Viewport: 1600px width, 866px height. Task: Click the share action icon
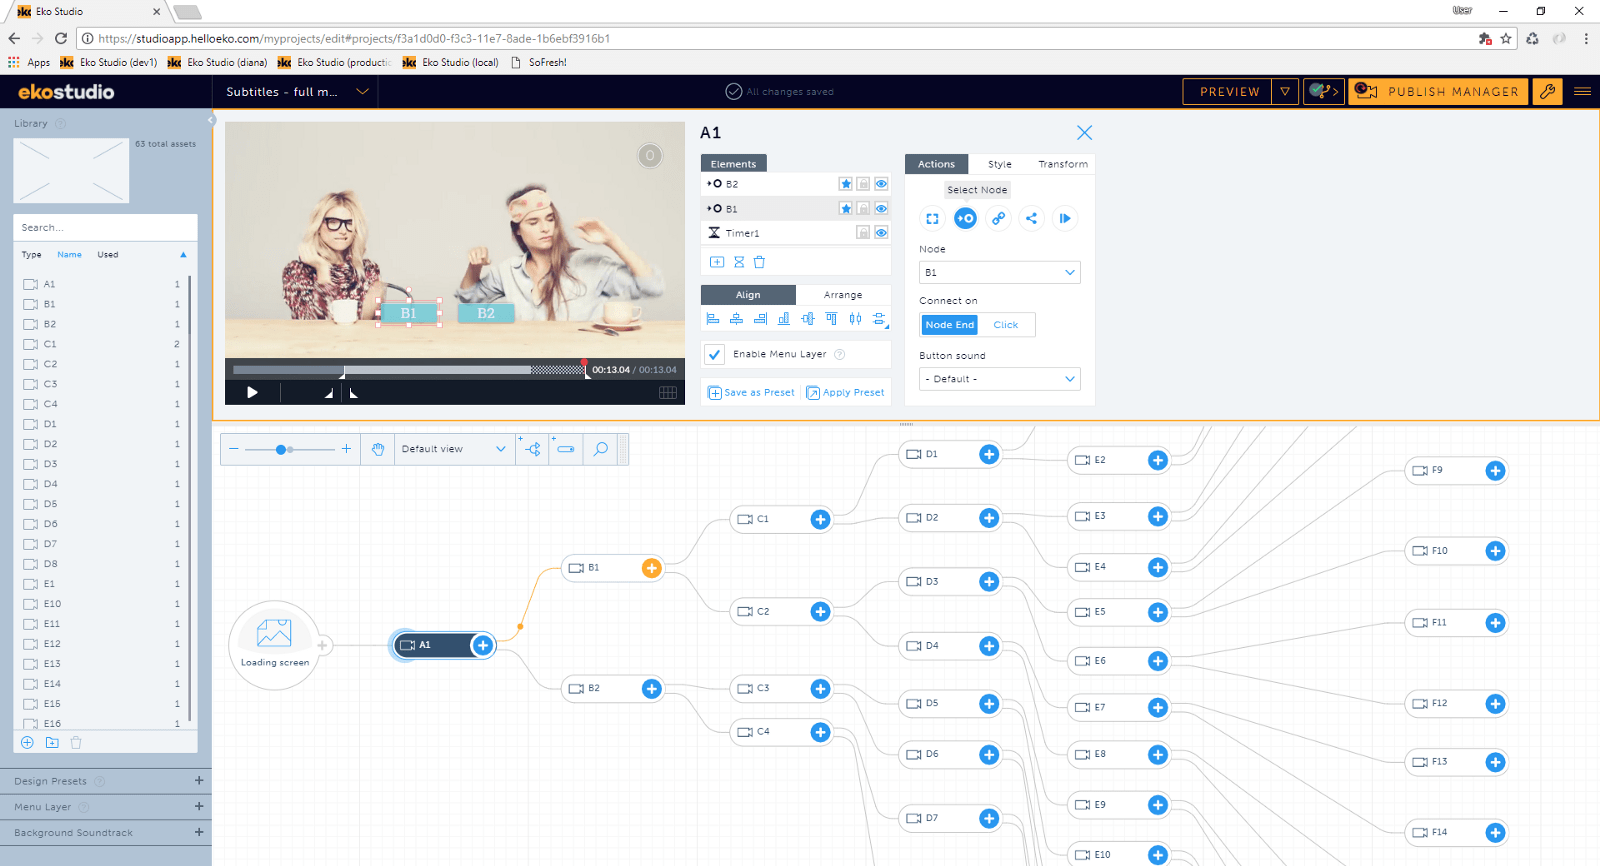tap(1031, 218)
